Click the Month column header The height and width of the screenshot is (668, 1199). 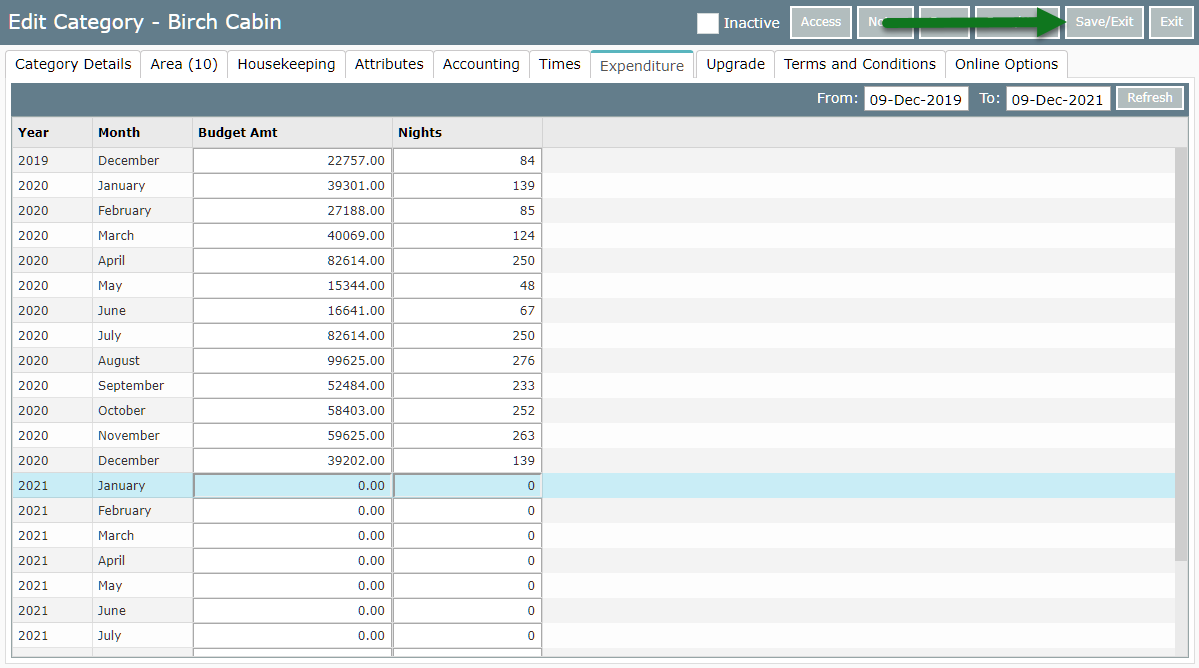142,132
